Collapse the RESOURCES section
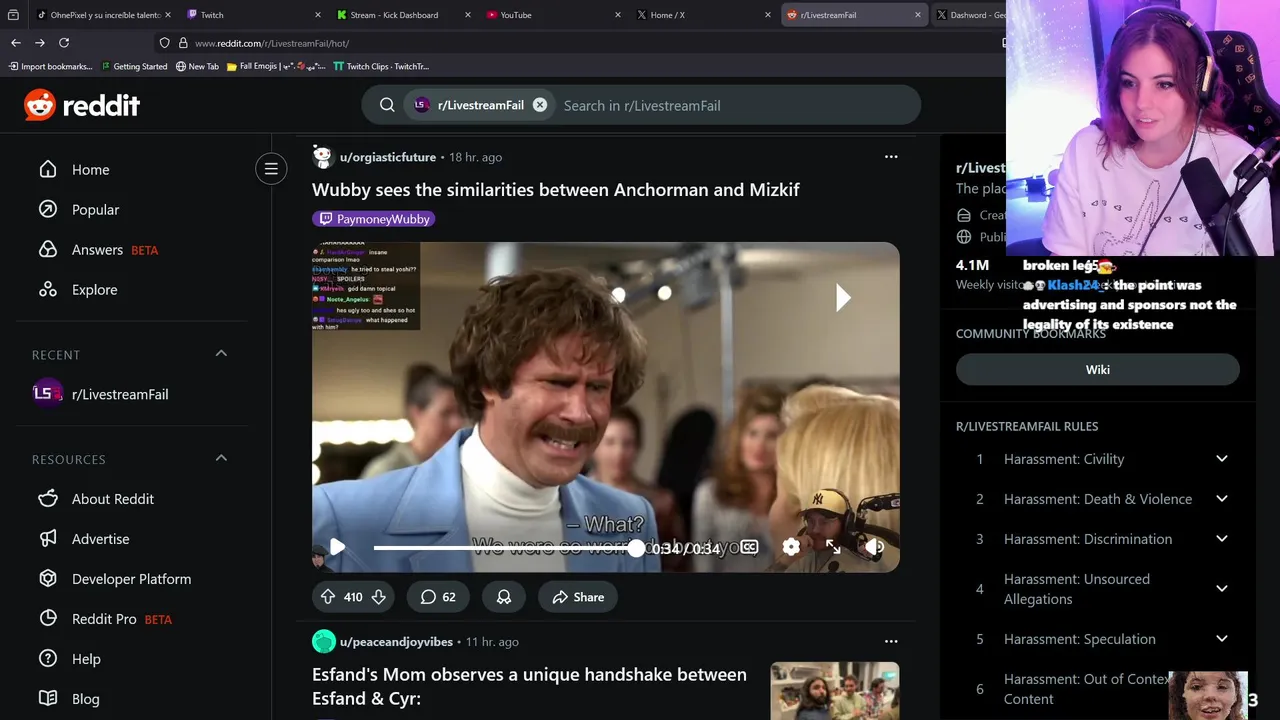Image resolution: width=1280 pixels, height=720 pixels. (222, 459)
